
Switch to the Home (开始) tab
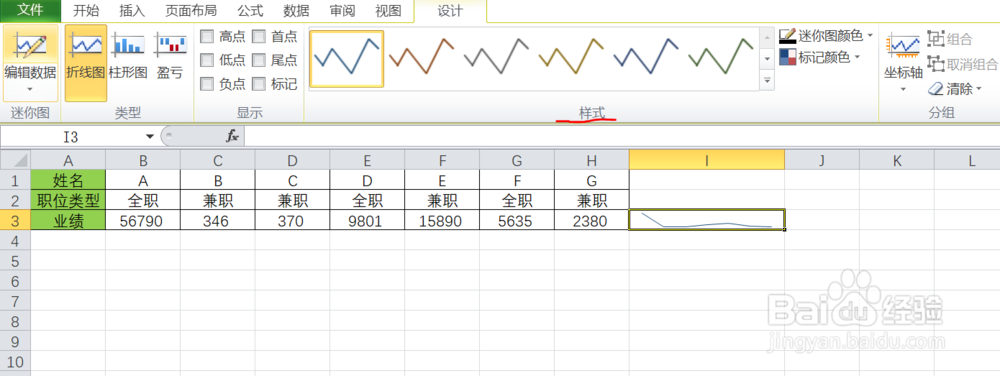(x=86, y=11)
